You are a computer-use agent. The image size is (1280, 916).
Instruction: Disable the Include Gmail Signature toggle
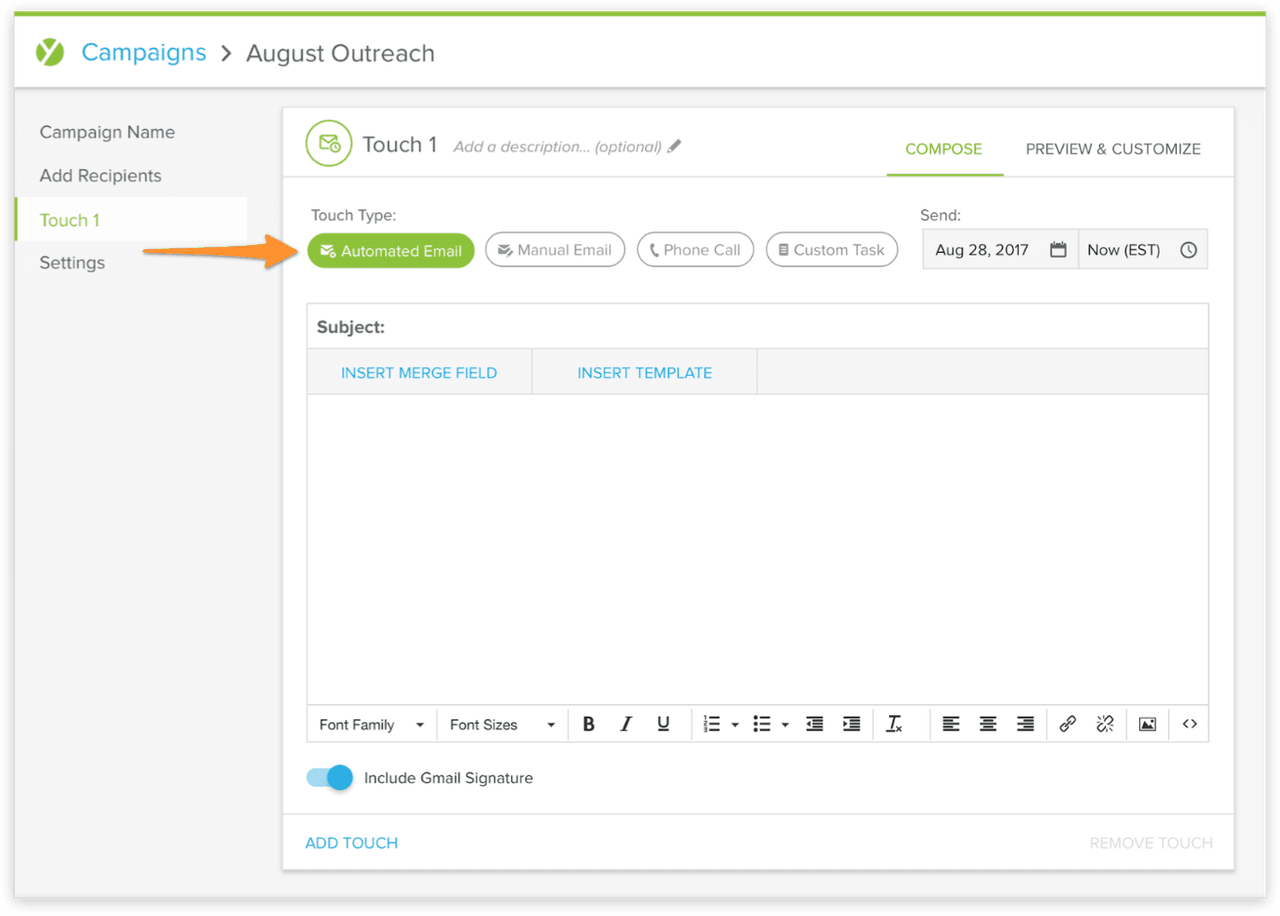pos(328,777)
